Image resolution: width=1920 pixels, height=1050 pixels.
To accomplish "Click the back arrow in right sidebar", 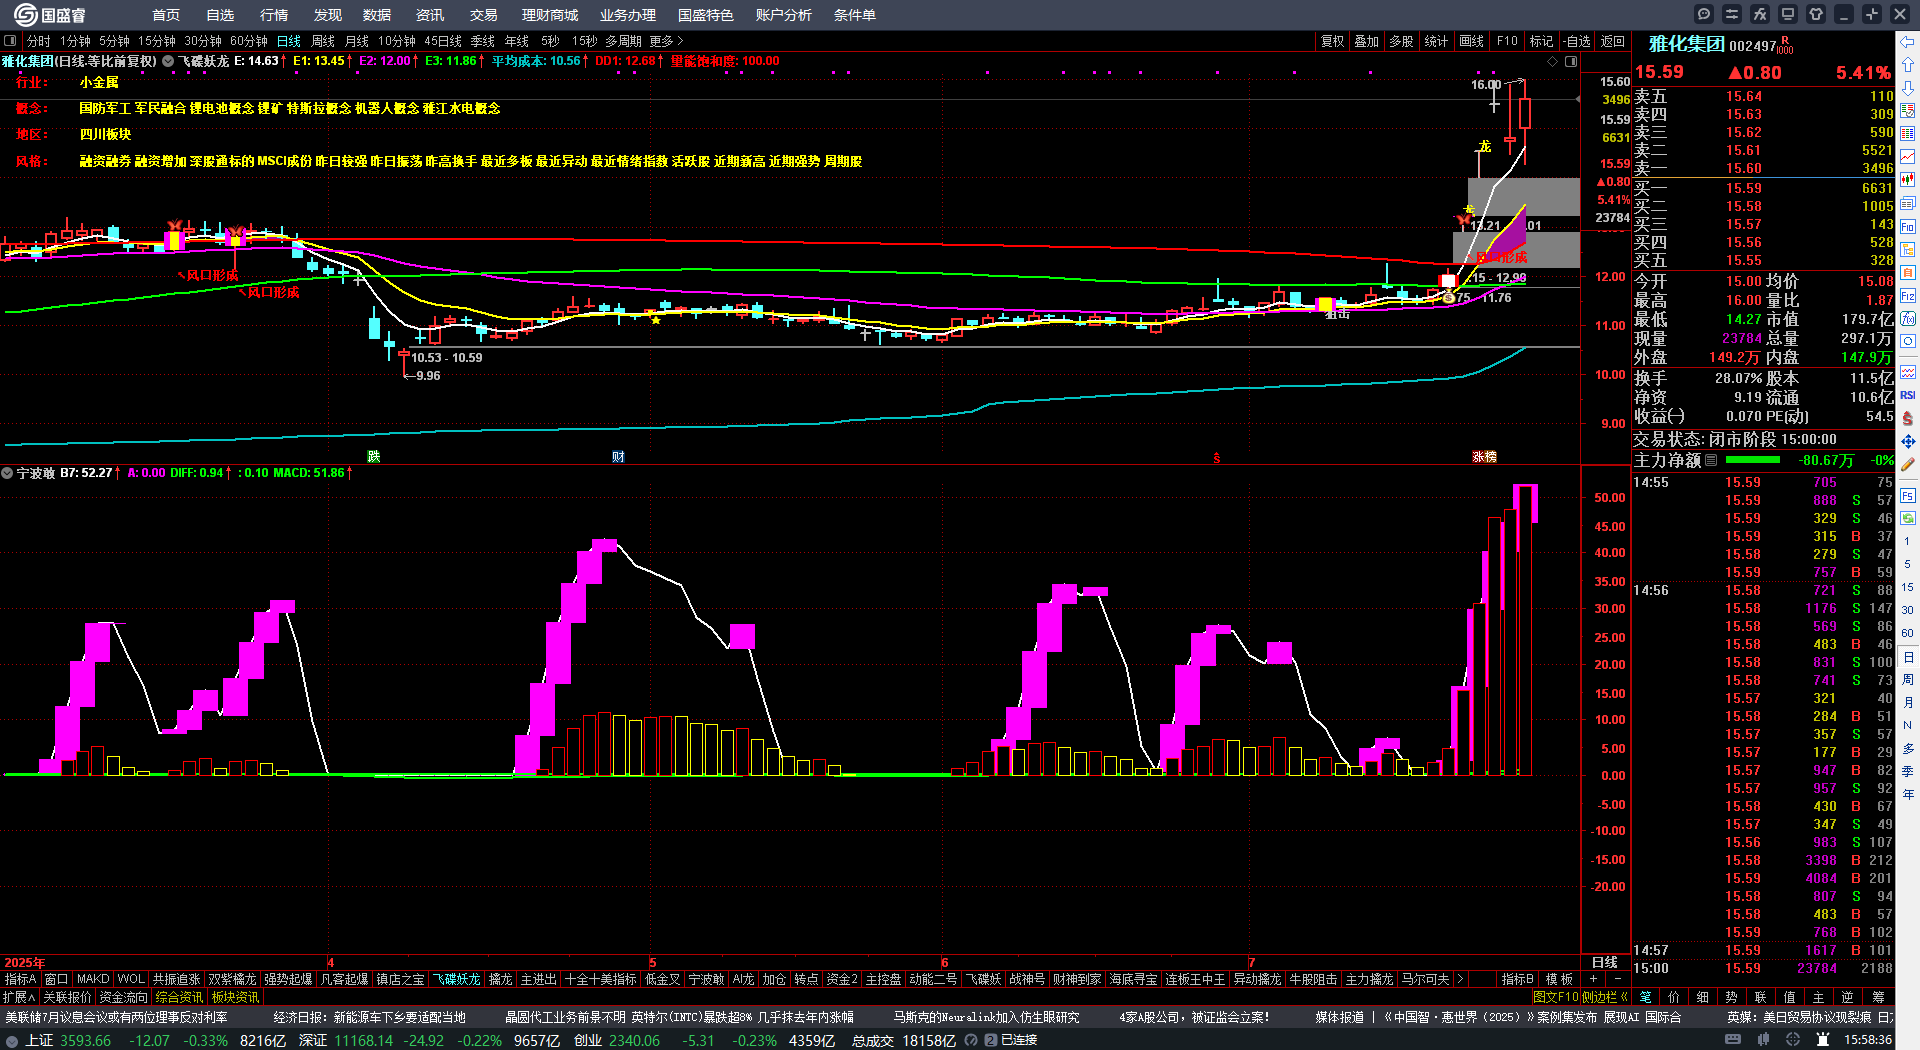I will 1908,42.
